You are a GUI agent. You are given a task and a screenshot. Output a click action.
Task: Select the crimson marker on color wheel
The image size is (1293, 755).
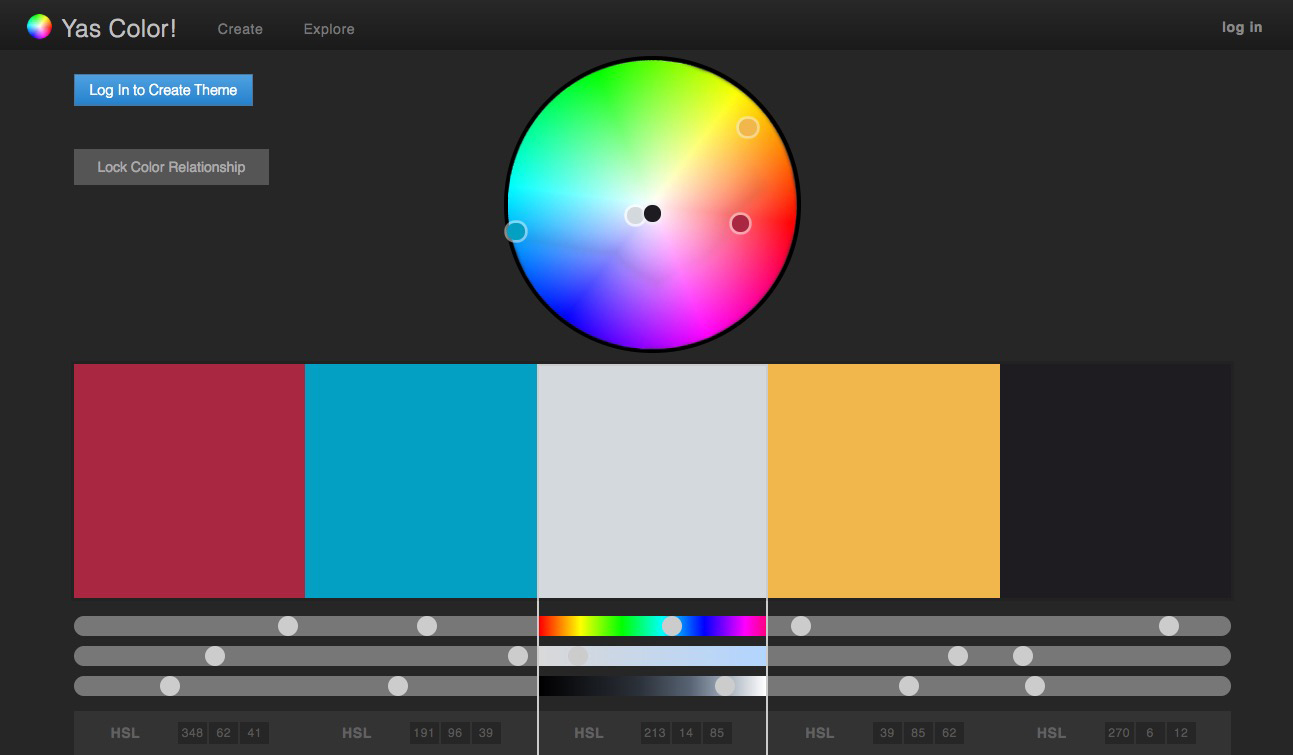[x=740, y=223]
